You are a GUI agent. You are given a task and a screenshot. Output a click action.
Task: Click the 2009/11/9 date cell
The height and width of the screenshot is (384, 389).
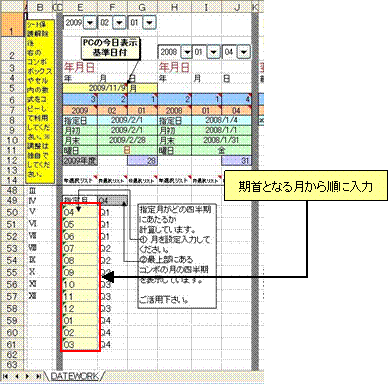point(95,88)
